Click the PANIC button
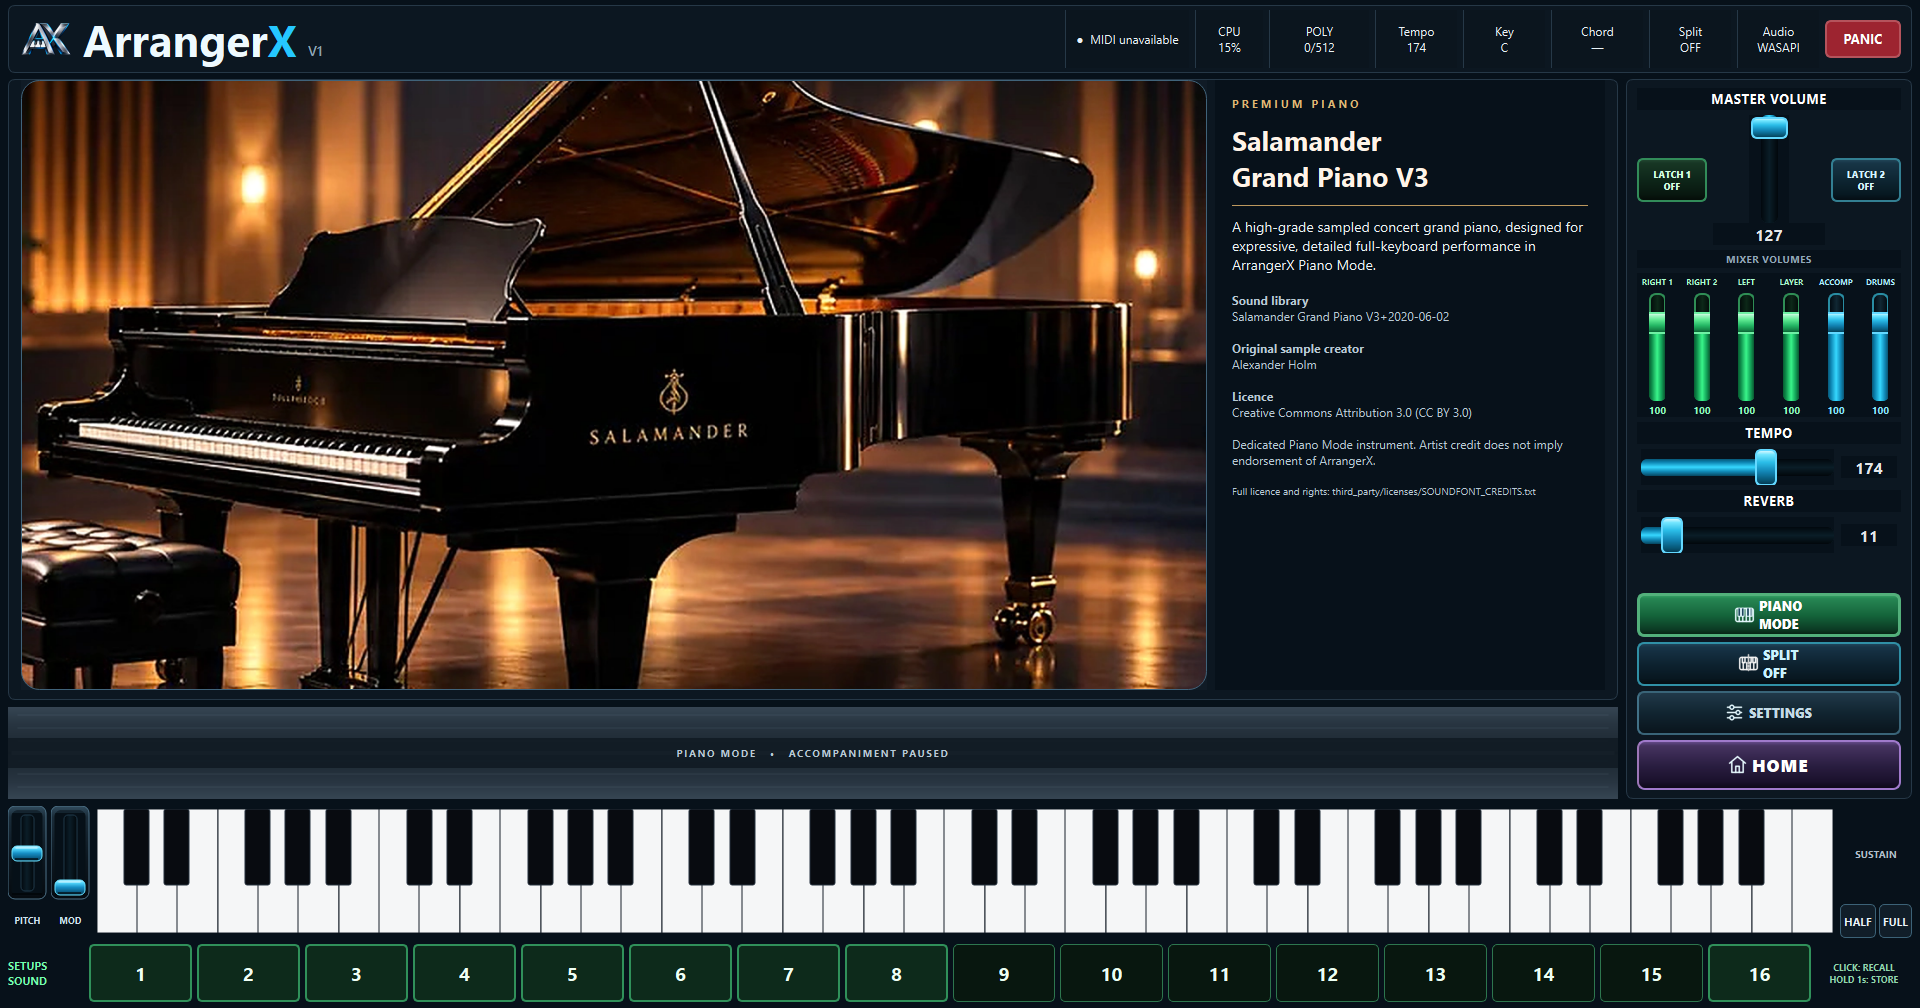 1862,39
